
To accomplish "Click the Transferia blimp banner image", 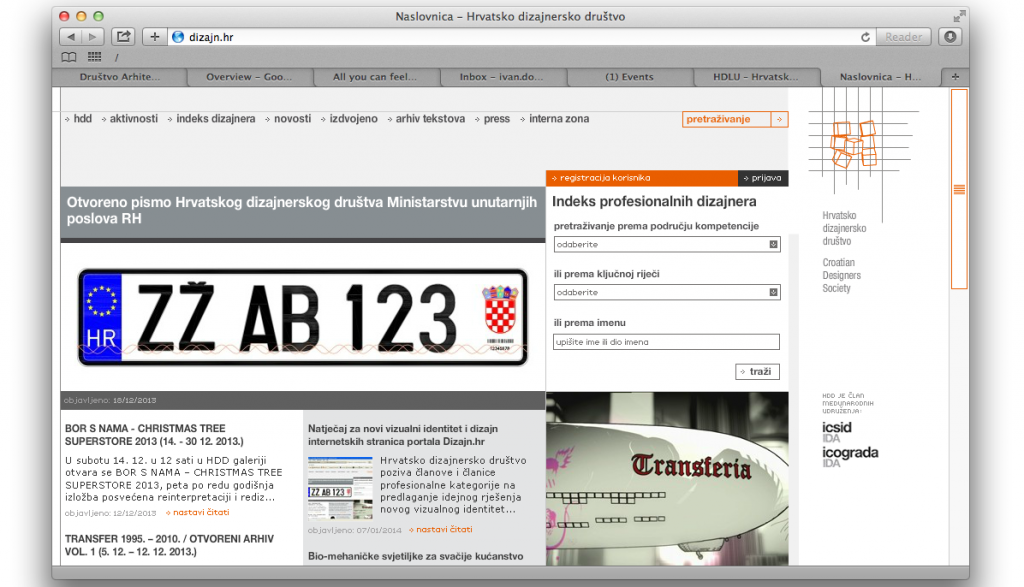I will click(x=667, y=479).
